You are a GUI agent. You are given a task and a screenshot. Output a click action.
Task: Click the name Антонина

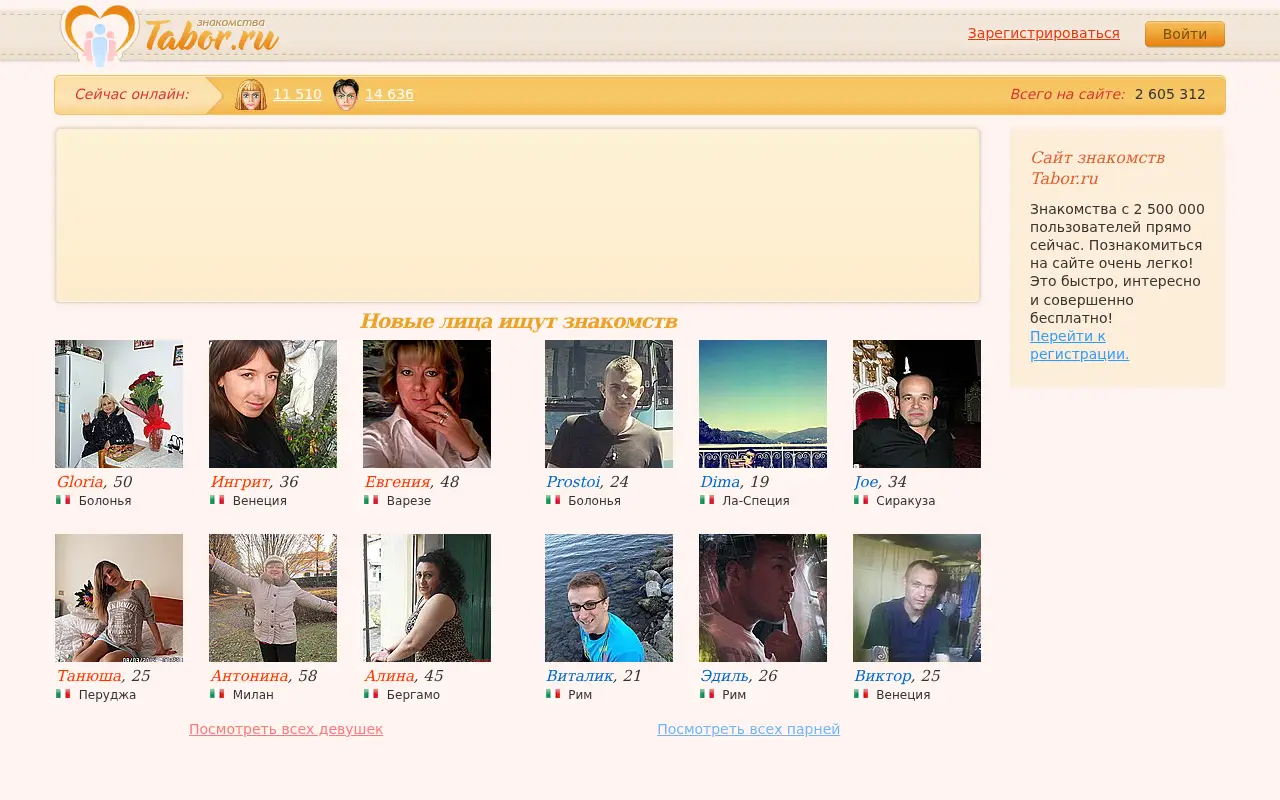point(249,676)
